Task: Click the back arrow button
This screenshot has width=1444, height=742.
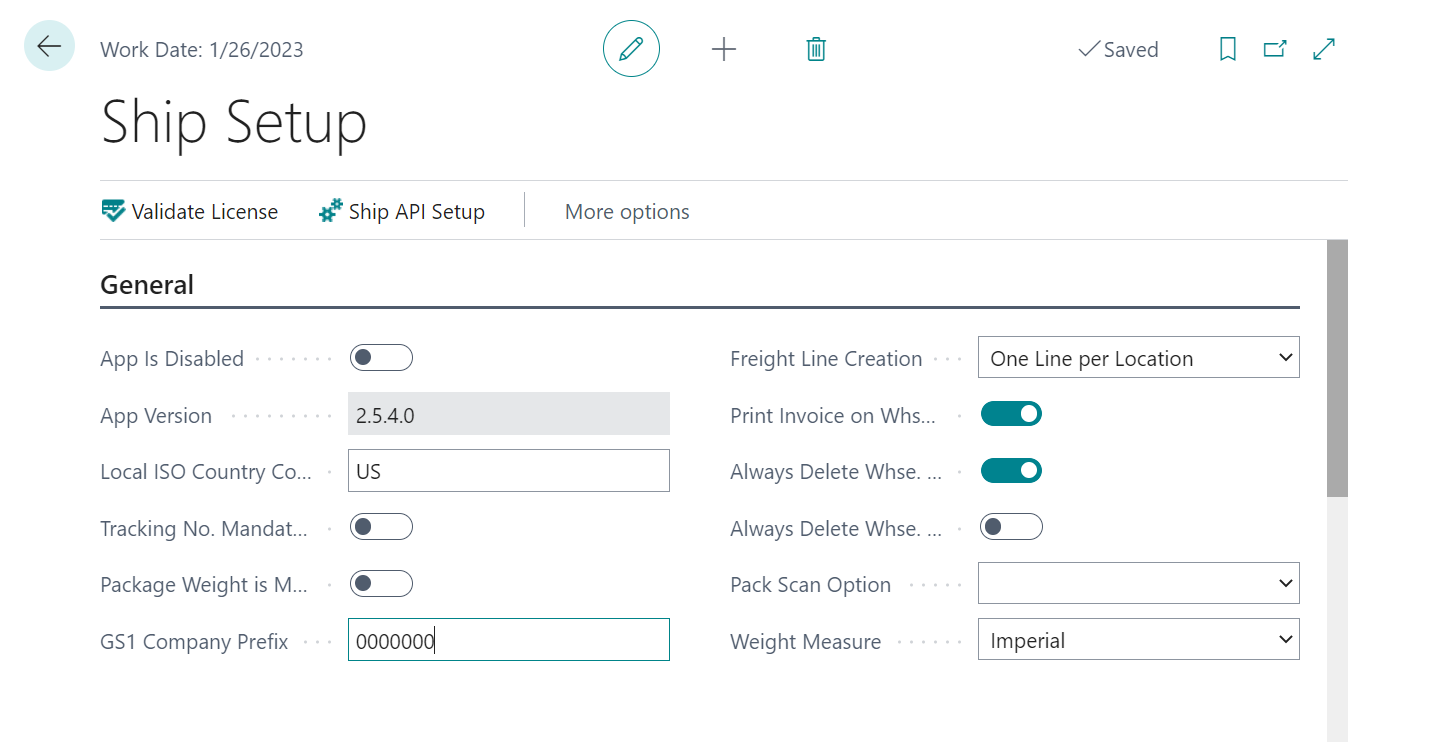Action: [49, 46]
